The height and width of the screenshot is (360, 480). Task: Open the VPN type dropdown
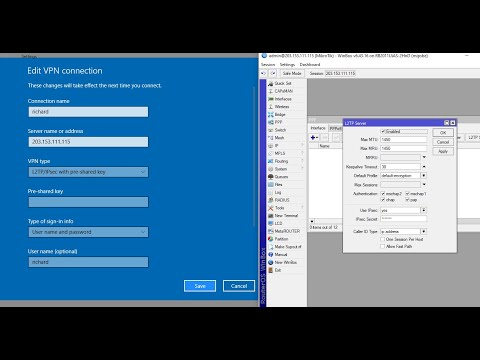coord(88,172)
